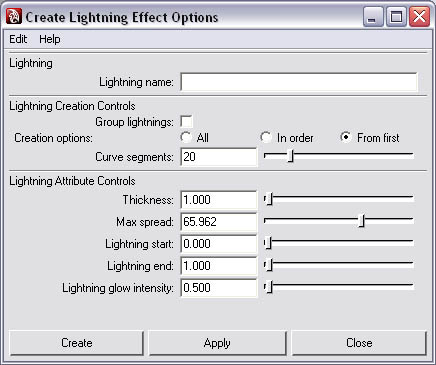This screenshot has height=365, width=436.
Task: Click the Lightning Creation Controls heading
Action: (72, 106)
